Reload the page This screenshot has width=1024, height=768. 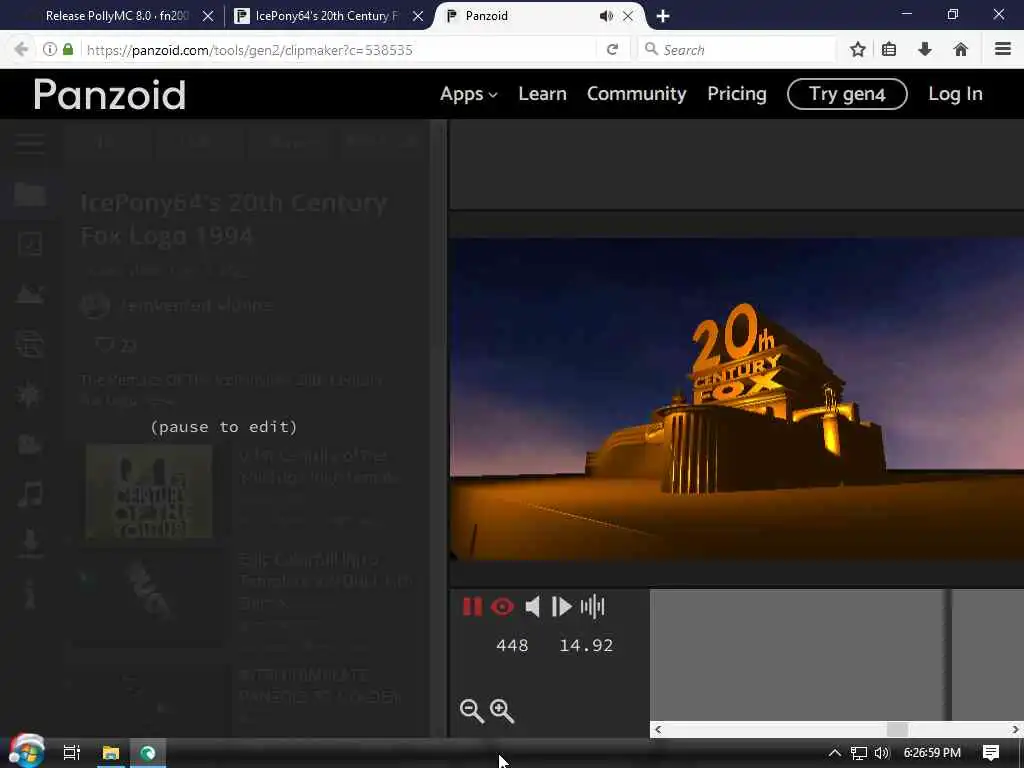[612, 50]
